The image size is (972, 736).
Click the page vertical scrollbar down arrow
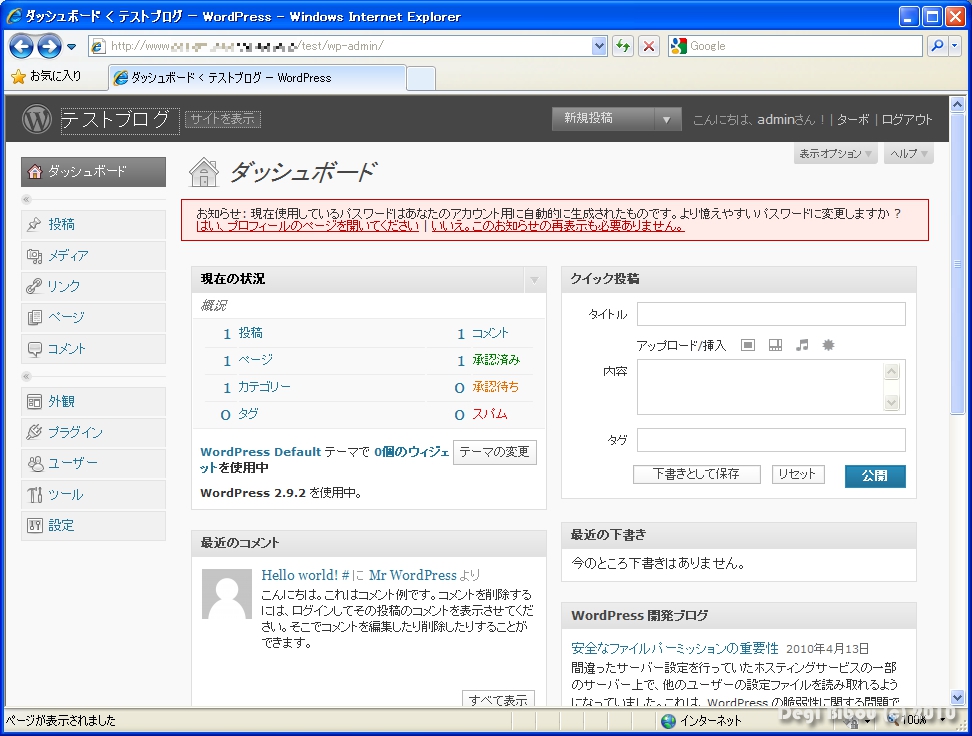[958, 698]
